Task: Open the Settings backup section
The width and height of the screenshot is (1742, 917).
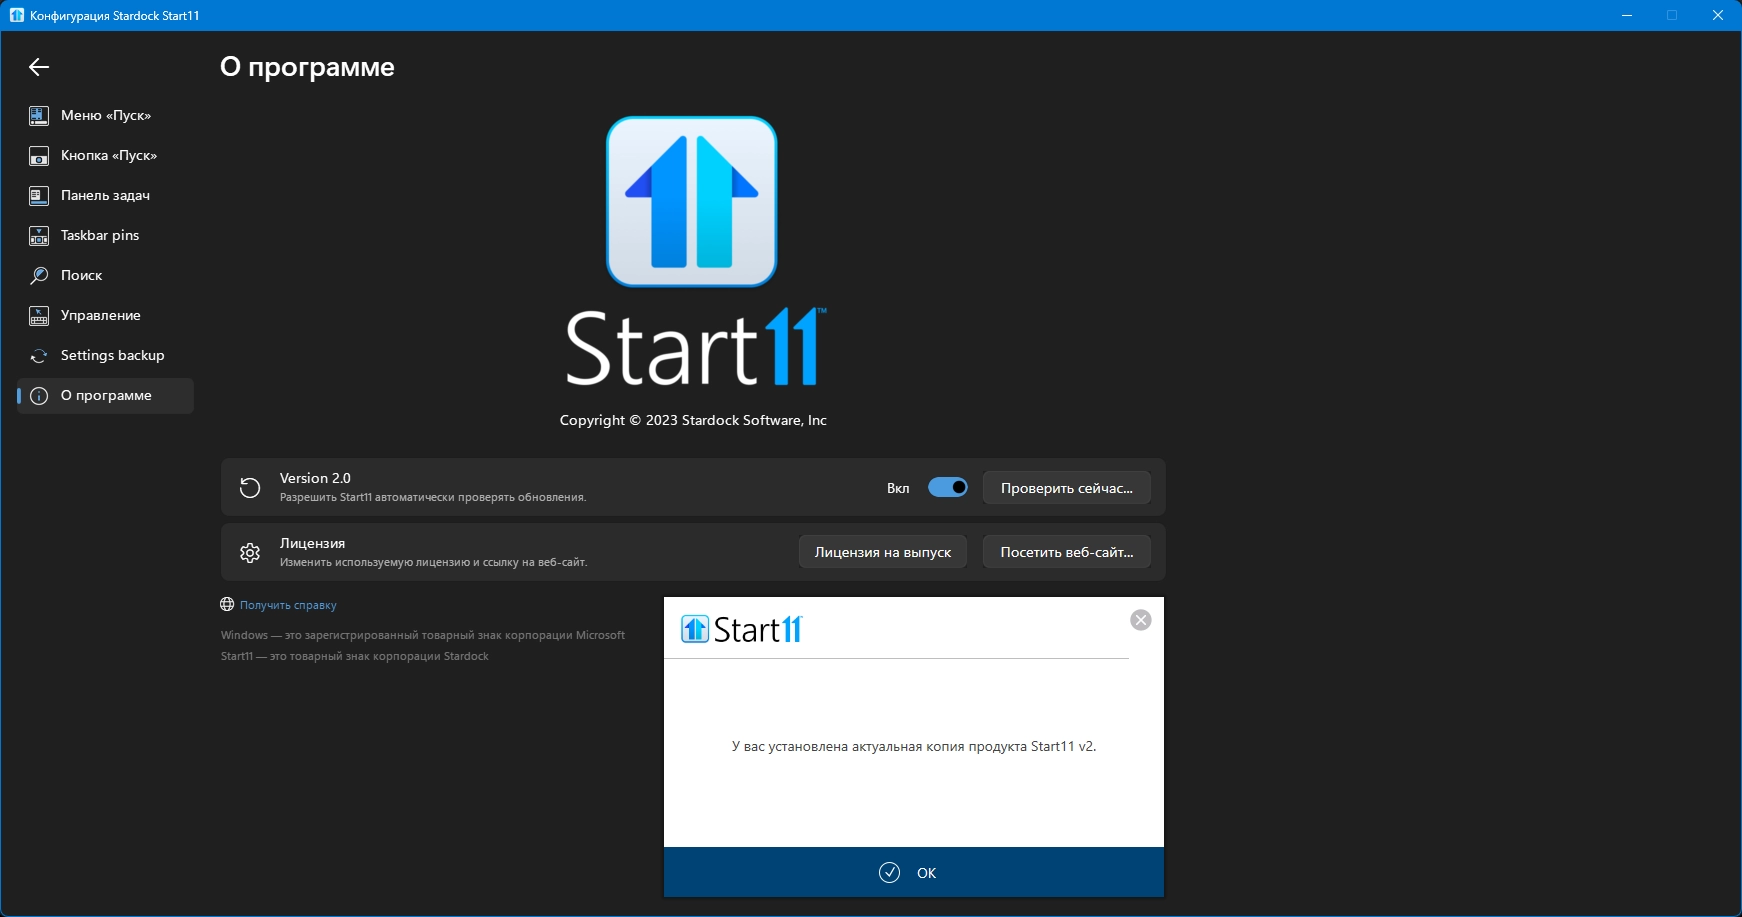Action: pos(106,356)
